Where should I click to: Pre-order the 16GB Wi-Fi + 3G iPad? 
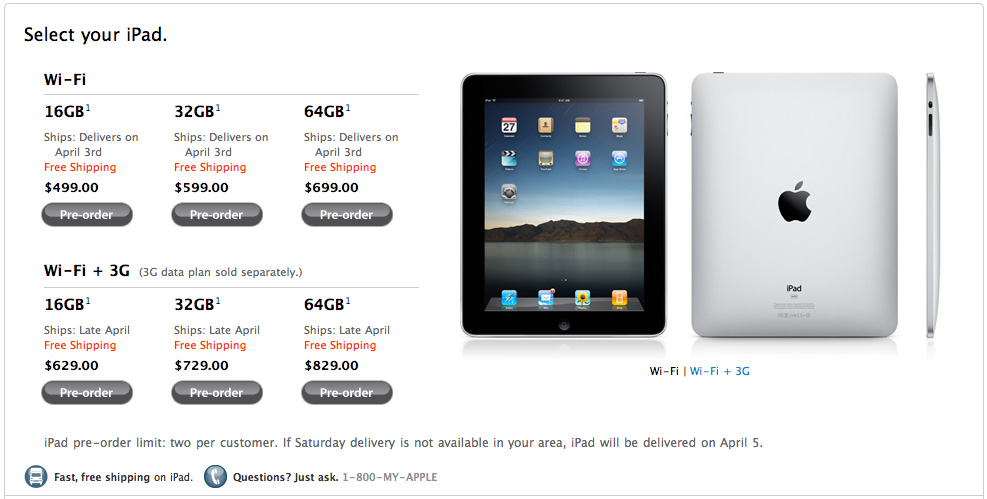click(87, 393)
